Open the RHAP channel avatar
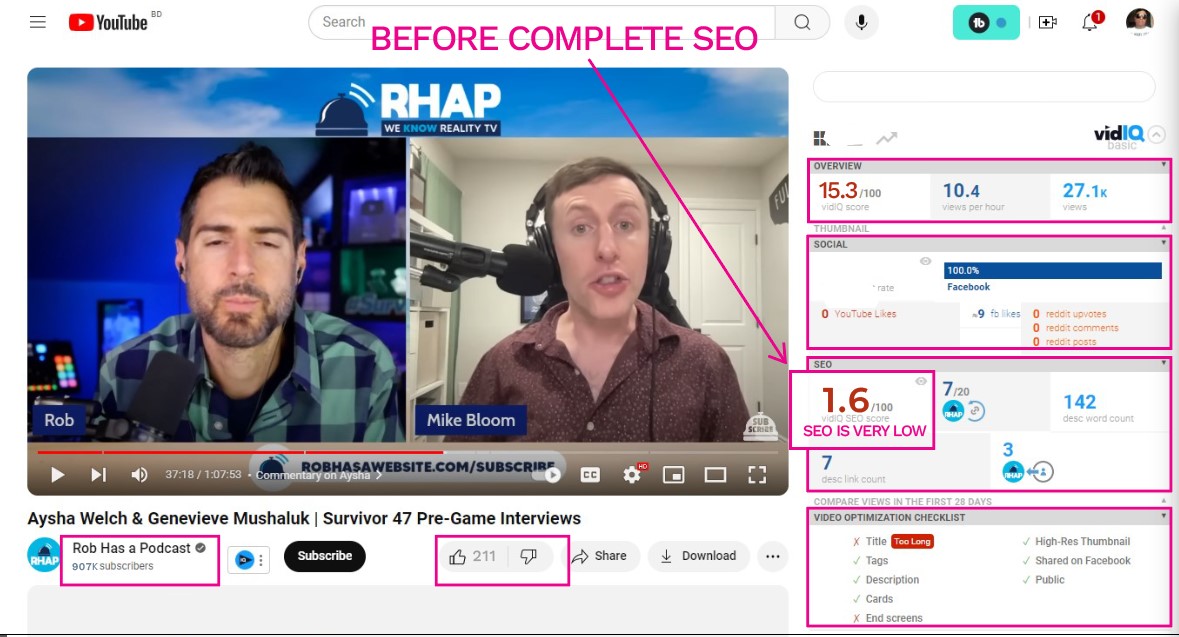1179x637 pixels. [x=44, y=556]
